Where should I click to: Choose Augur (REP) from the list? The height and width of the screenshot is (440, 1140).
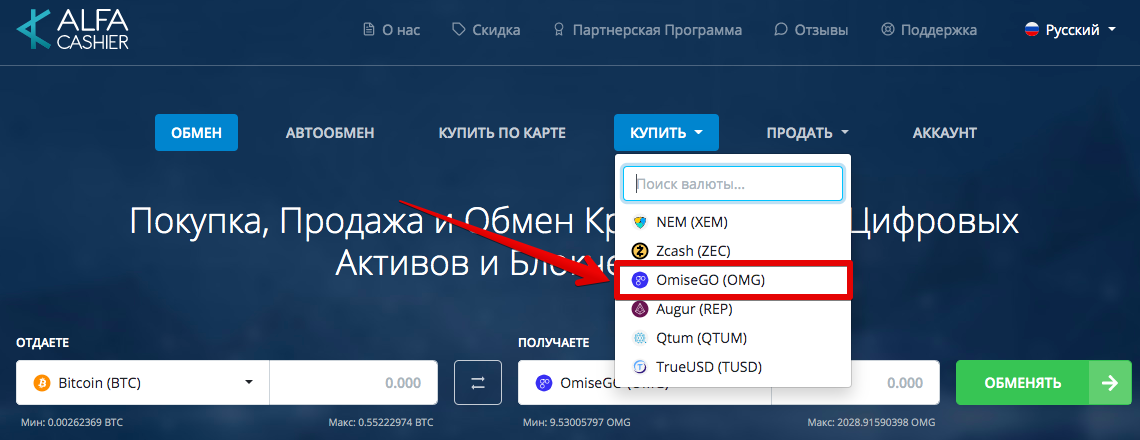pos(733,310)
